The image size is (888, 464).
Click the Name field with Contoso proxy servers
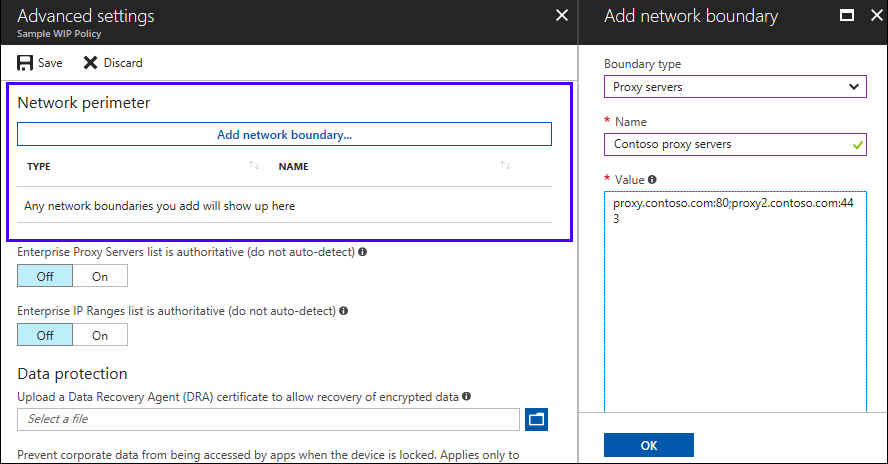coord(725,144)
